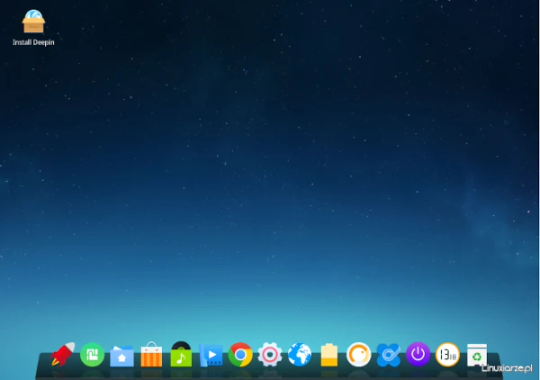Open the file manager home folder icon
Image resolution: width=540 pixels, height=380 pixels.
pos(122,356)
